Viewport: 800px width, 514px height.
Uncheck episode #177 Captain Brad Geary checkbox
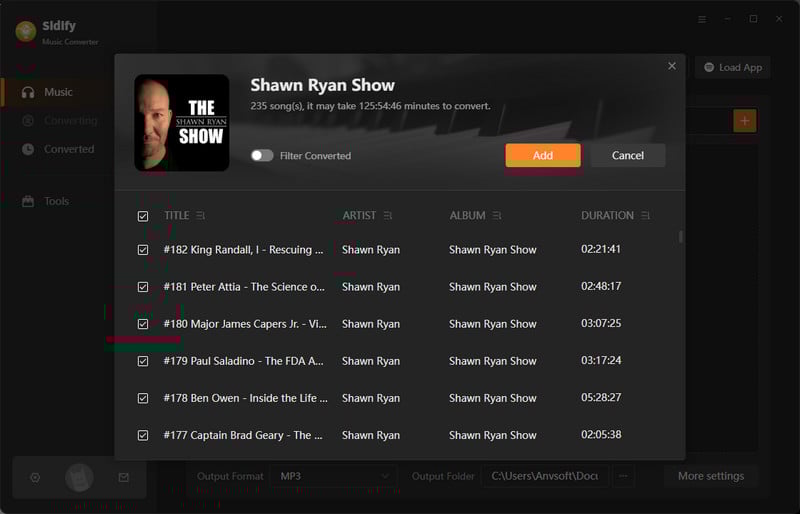(x=143, y=435)
